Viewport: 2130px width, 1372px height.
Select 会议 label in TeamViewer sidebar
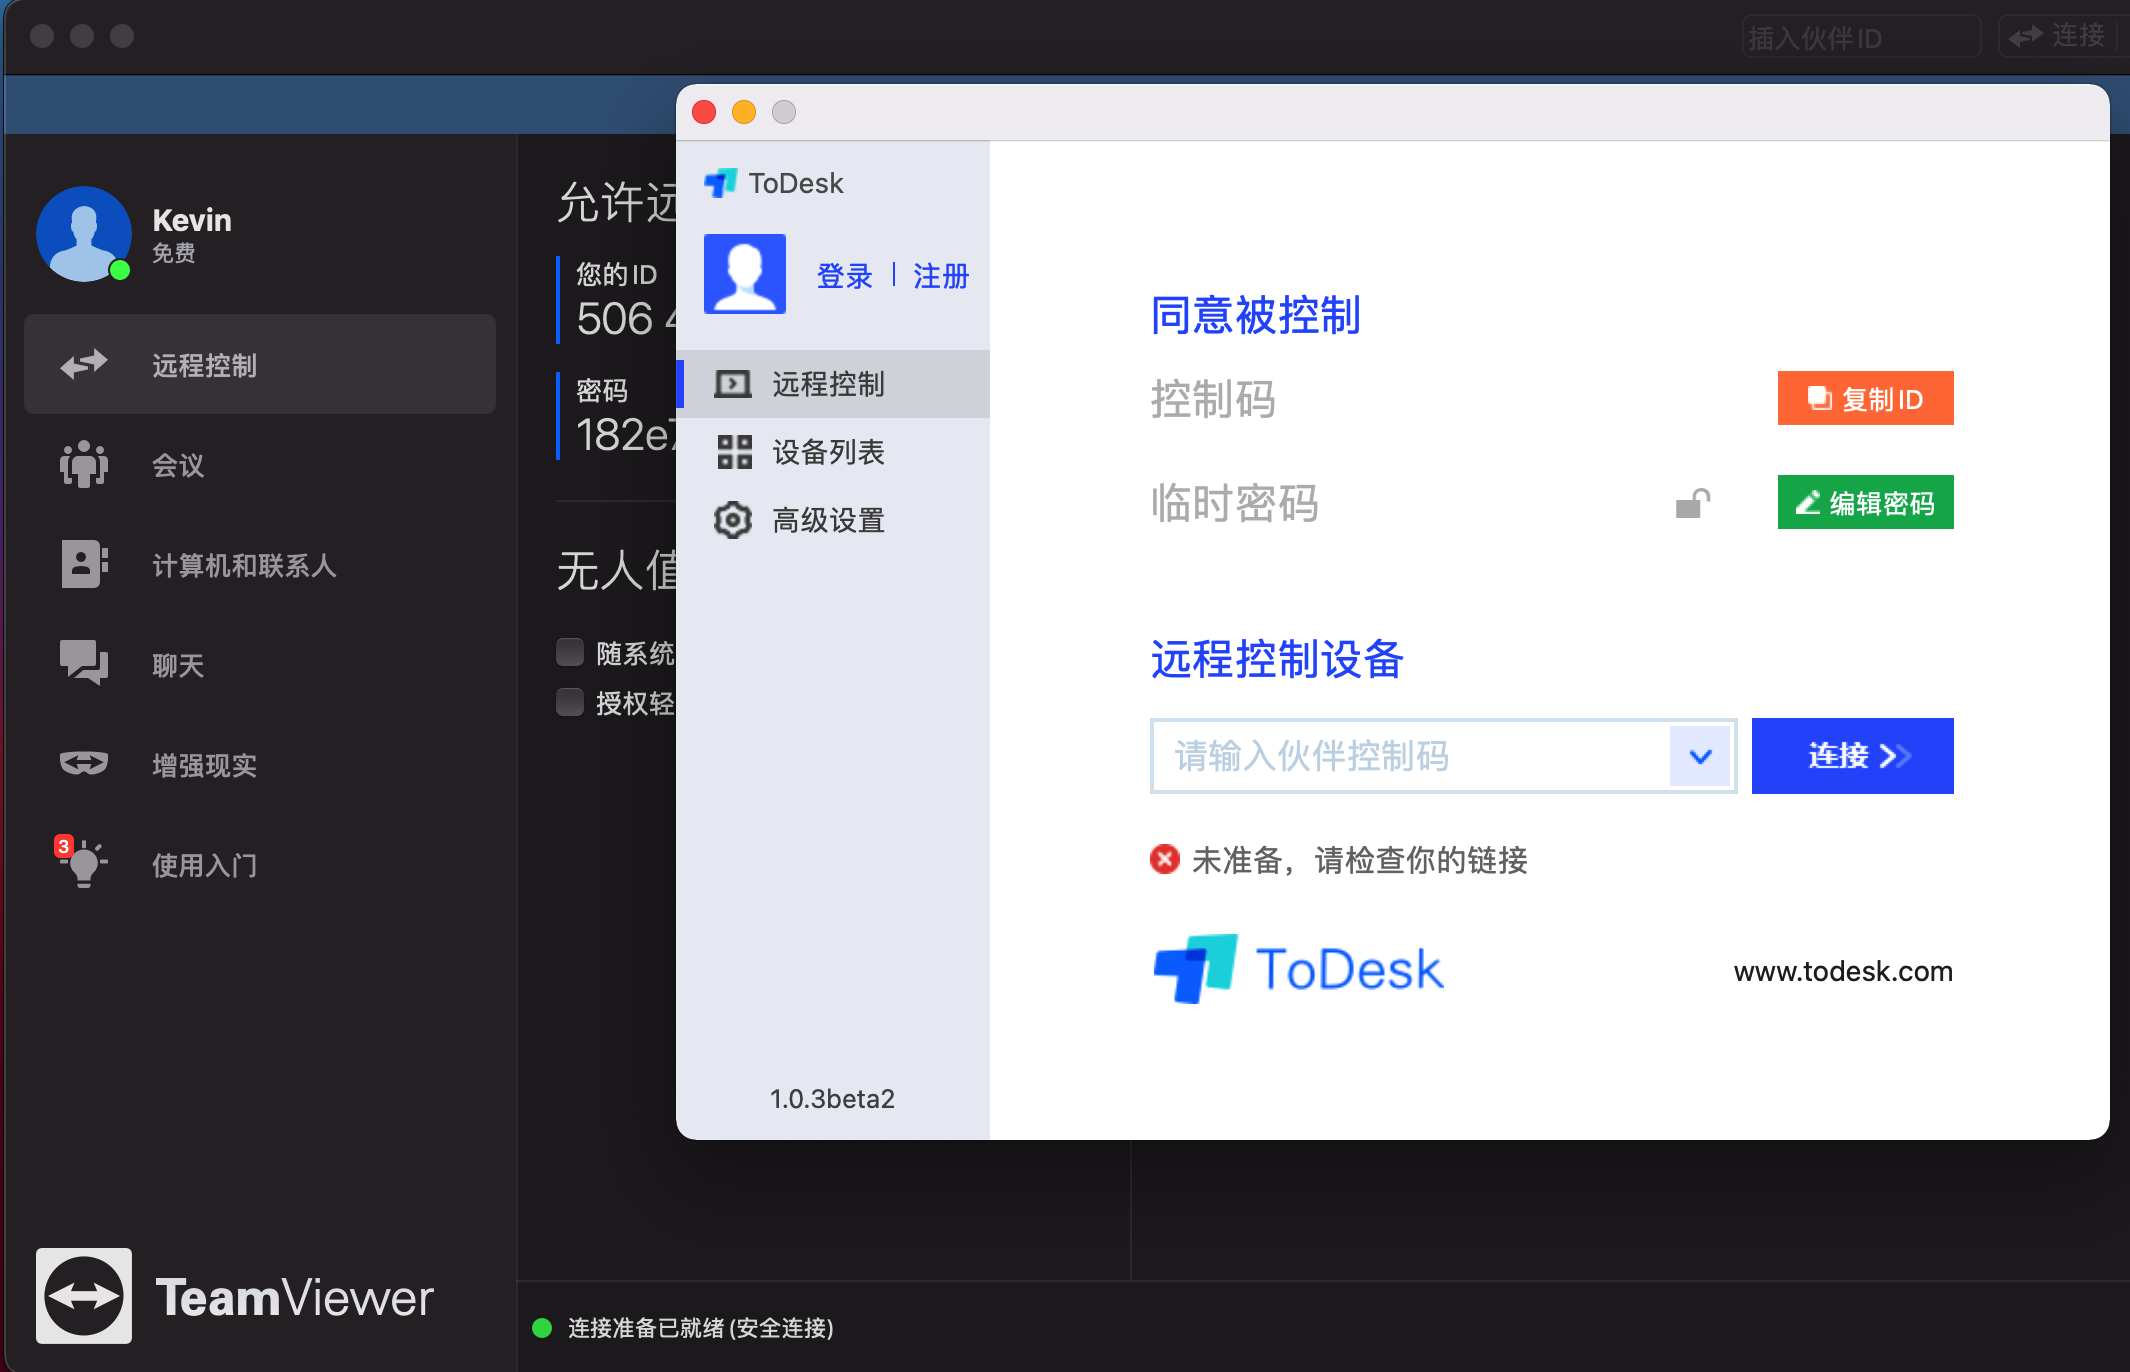pyautogui.click(x=178, y=465)
